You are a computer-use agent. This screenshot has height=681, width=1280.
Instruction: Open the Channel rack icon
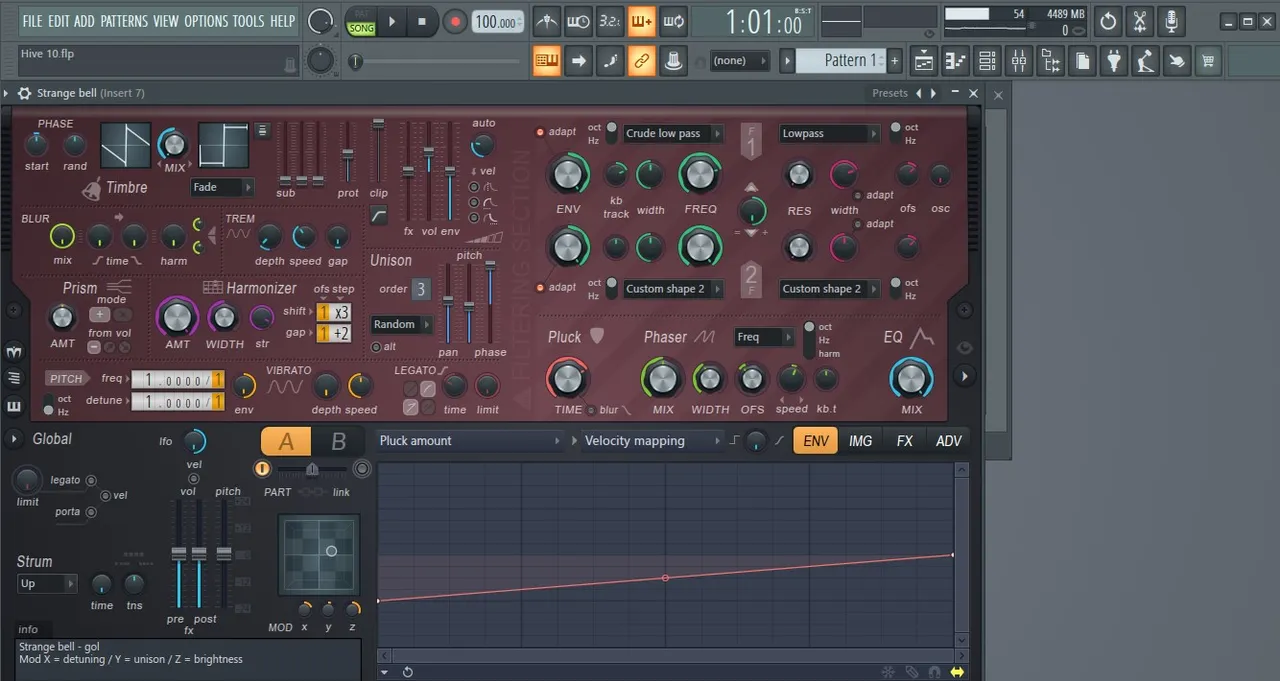987,62
